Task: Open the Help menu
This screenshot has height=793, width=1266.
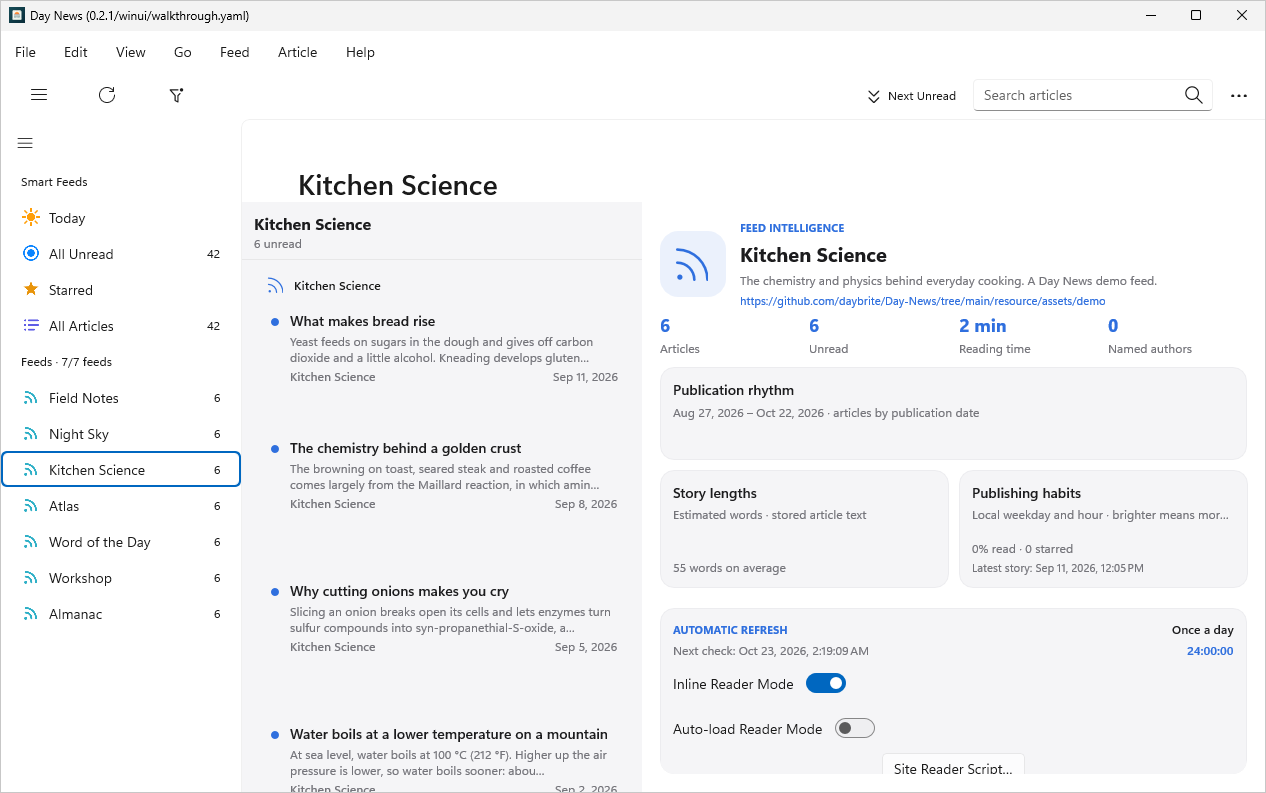Action: pyautogui.click(x=360, y=52)
